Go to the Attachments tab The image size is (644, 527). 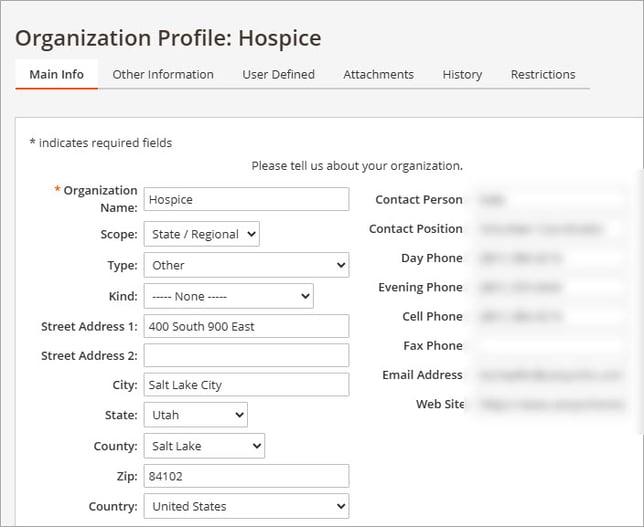point(379,74)
